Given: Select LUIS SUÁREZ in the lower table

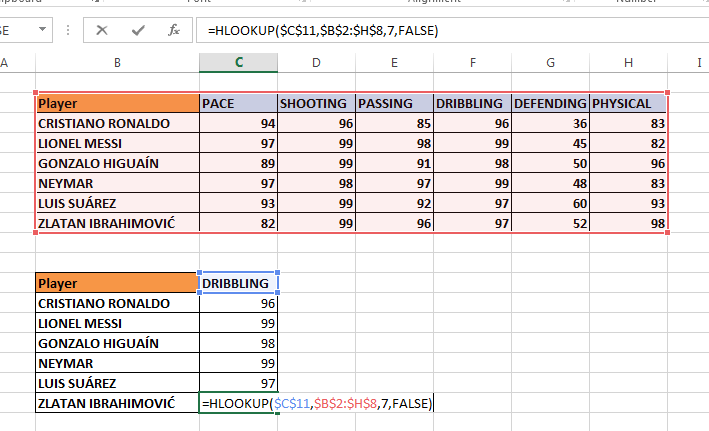Looking at the screenshot, I should point(117,382).
